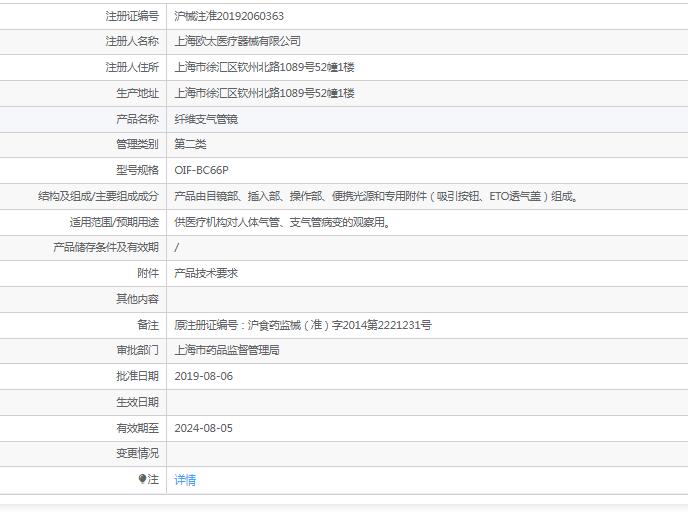688x512 pixels.
Task: Click the 附件 label
Action: click(x=148, y=273)
